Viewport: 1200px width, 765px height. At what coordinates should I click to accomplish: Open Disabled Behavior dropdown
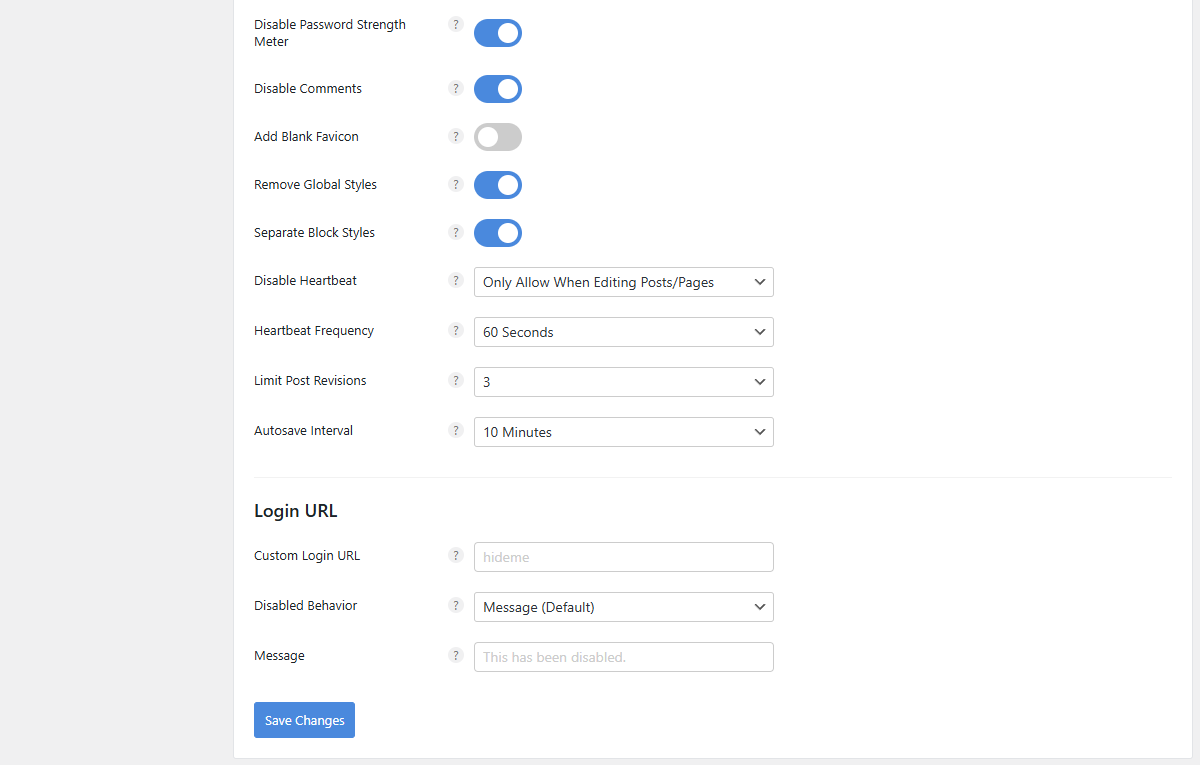(x=623, y=607)
